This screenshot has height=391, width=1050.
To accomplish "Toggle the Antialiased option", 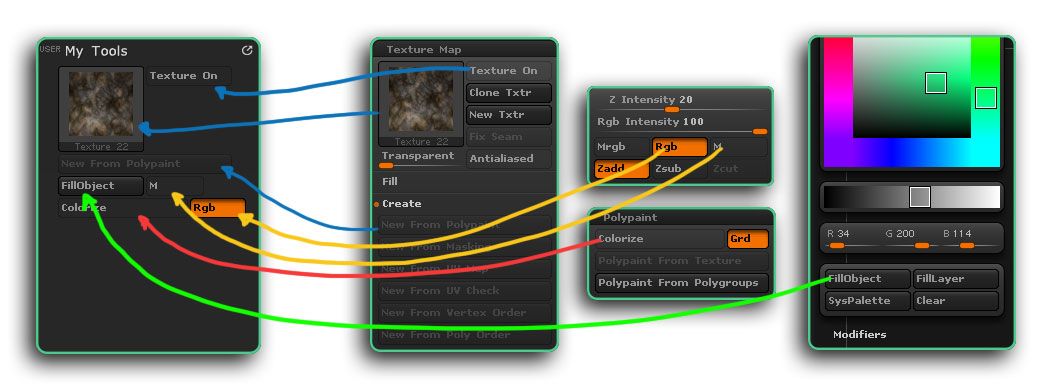I will click(510, 159).
